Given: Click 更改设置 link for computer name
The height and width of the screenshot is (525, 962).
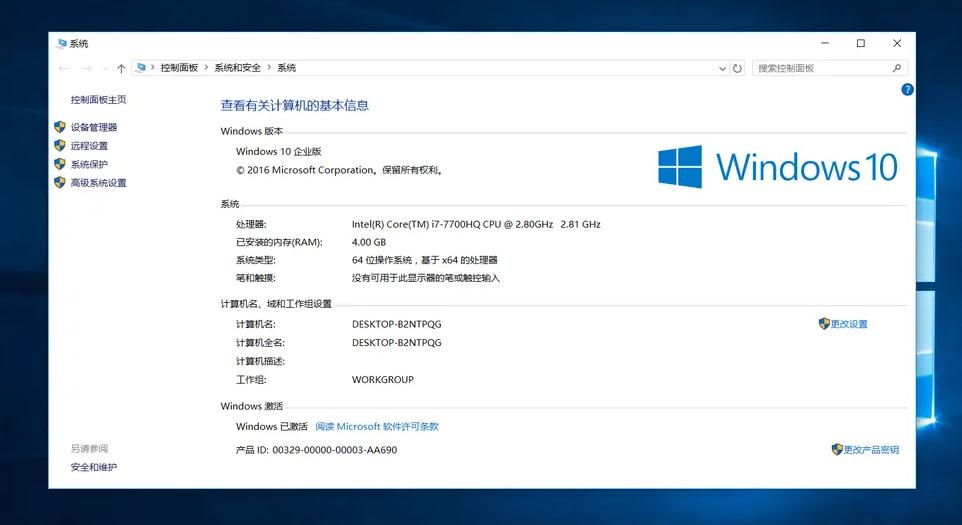Looking at the screenshot, I should (x=849, y=324).
